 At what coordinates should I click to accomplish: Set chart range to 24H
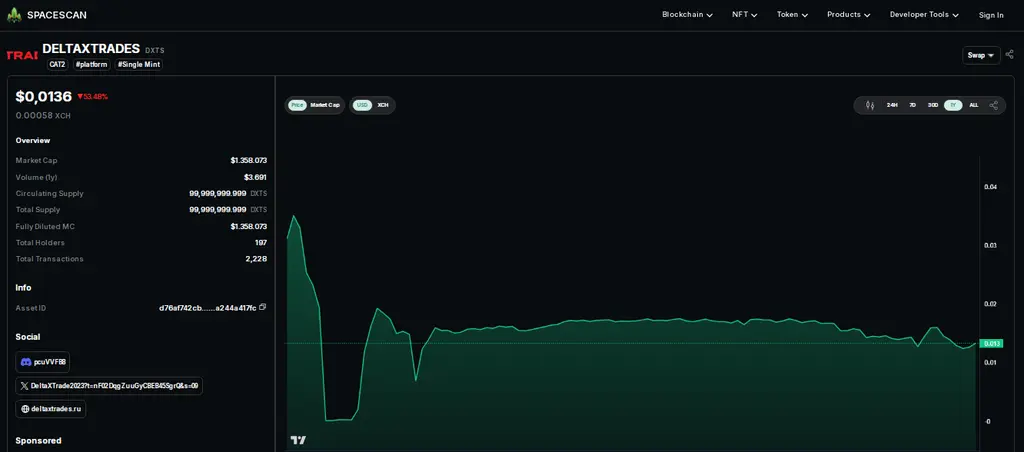point(892,105)
